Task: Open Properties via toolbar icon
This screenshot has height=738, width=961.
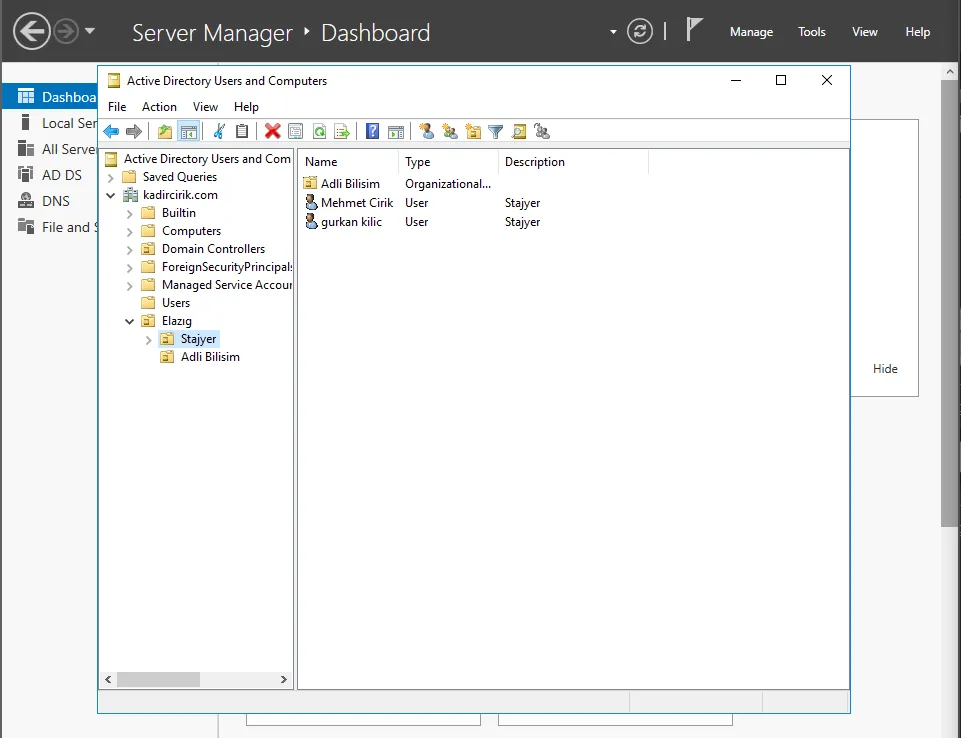Action: (295, 131)
